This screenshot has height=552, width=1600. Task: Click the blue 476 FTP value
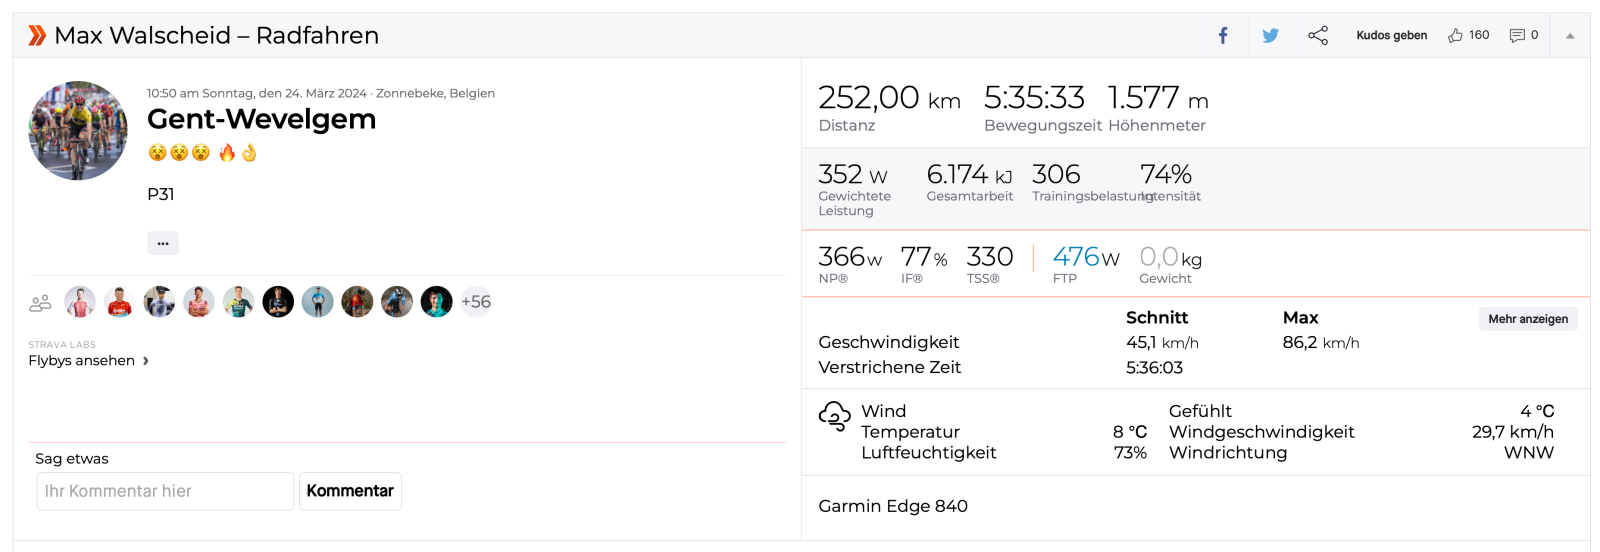(x=1076, y=257)
